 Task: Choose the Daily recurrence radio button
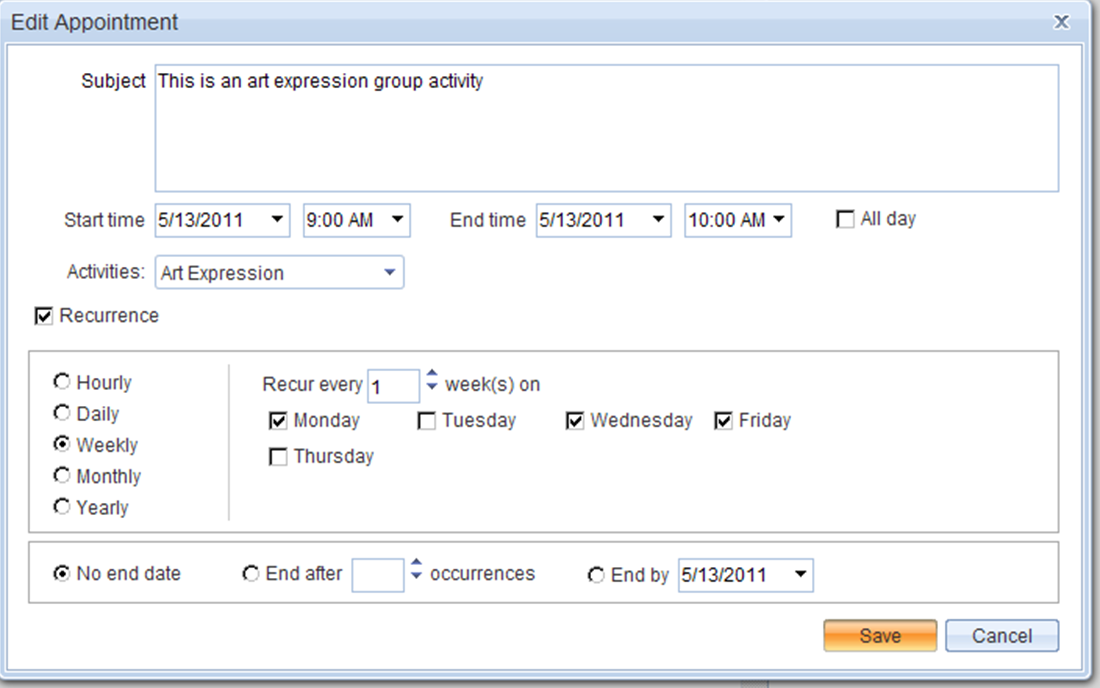(x=62, y=413)
